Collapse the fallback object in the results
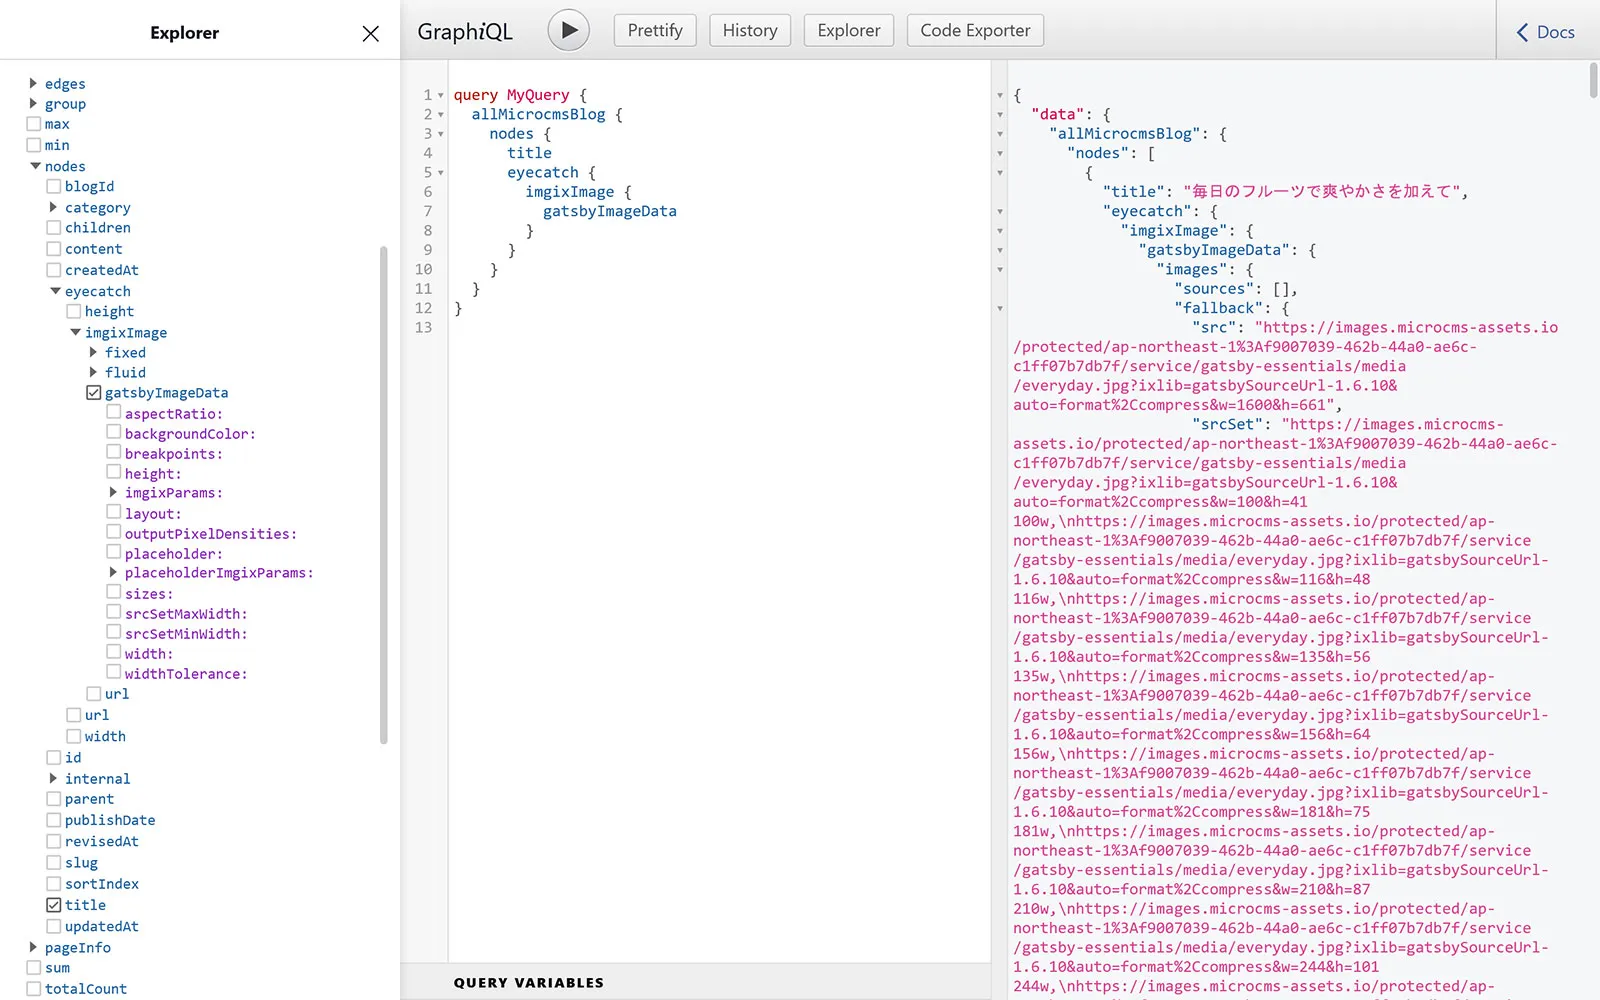This screenshot has height=1000, width=1600. click(1000, 309)
